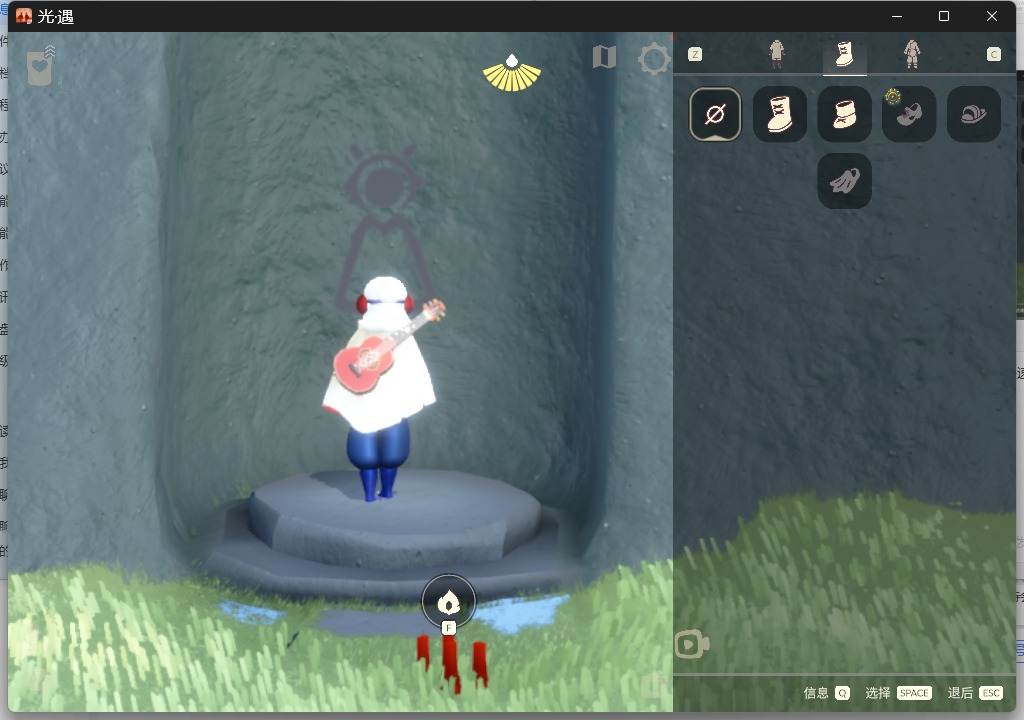The height and width of the screenshot is (720, 1024).
Task: Switch to the outfit body tab
Action: (x=776, y=54)
